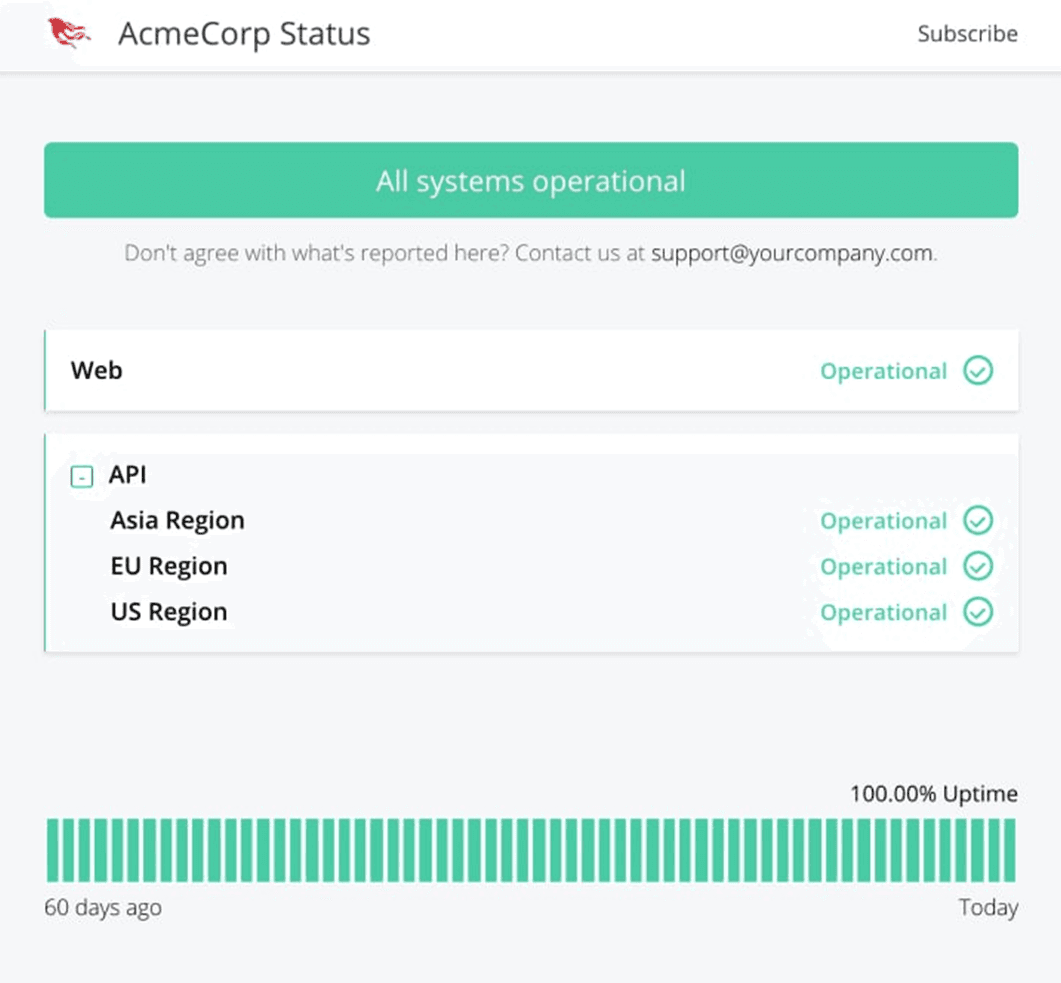Click the US Region checkmark icon

[978, 612]
